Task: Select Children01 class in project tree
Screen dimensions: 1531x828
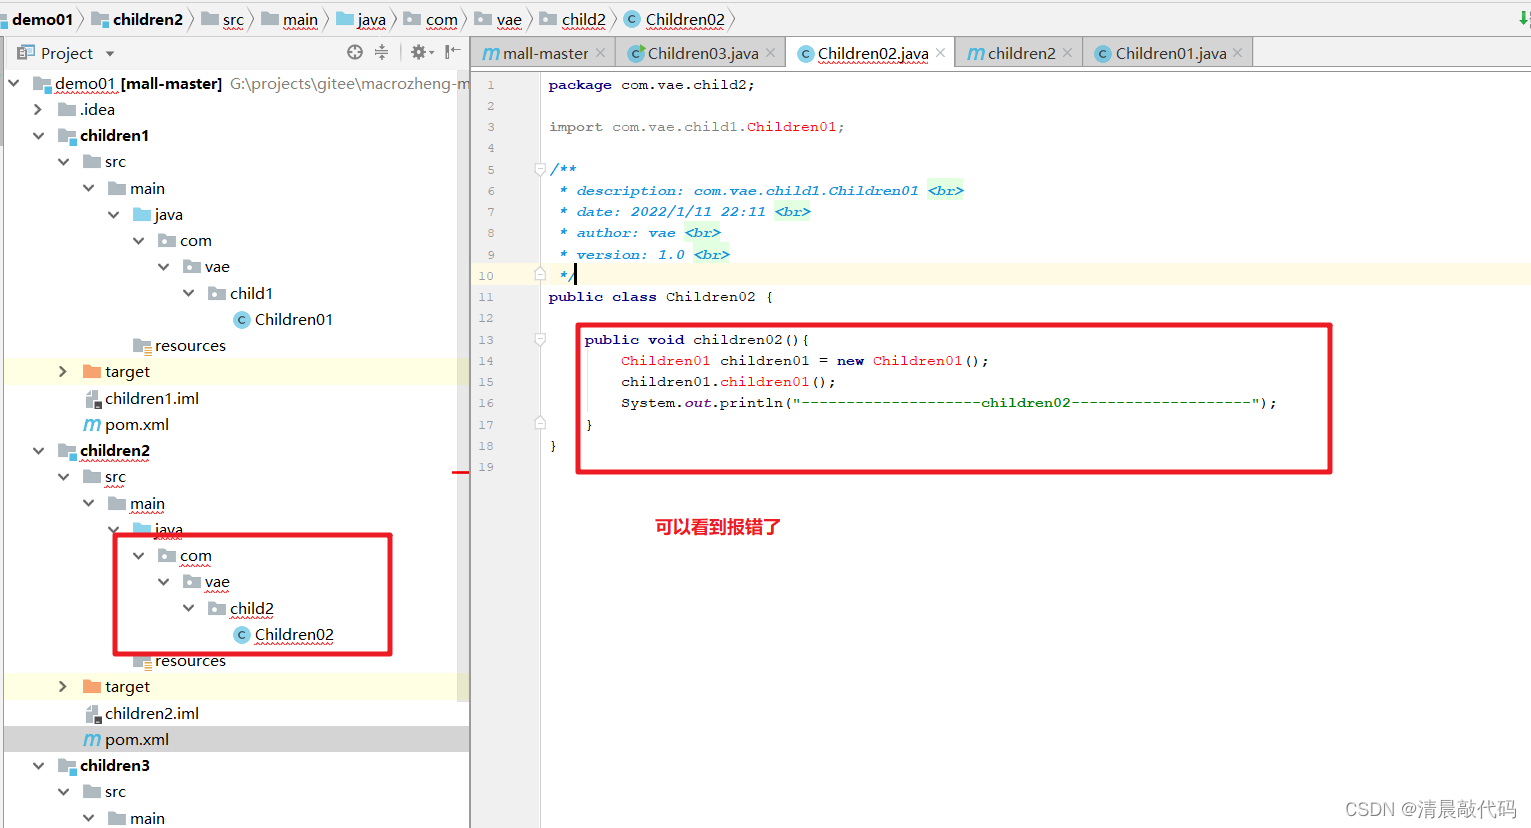Action: [x=294, y=319]
